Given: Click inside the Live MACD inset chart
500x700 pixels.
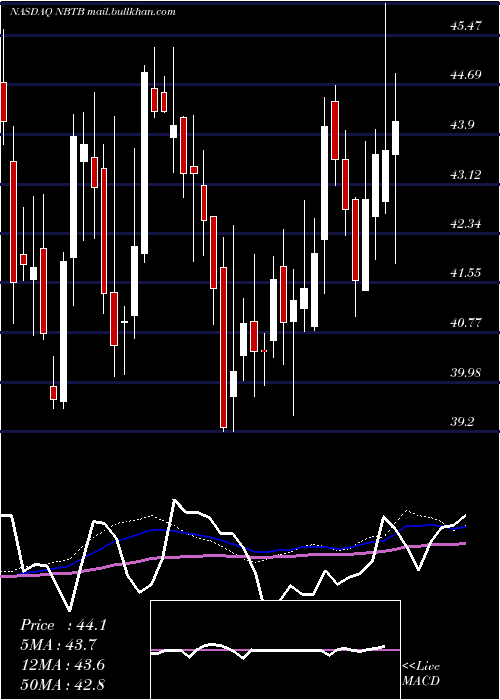Looking at the screenshot, I should click(275, 650).
